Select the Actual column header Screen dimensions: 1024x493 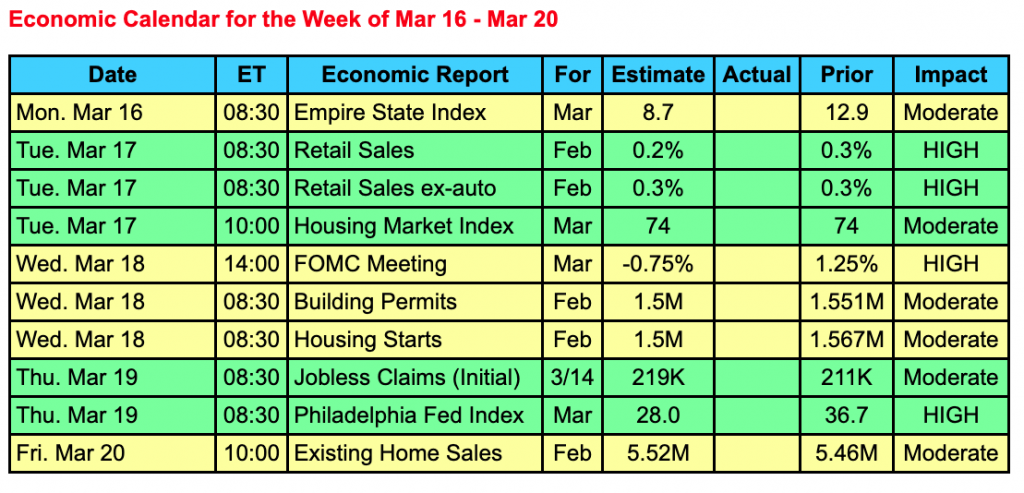(x=757, y=75)
